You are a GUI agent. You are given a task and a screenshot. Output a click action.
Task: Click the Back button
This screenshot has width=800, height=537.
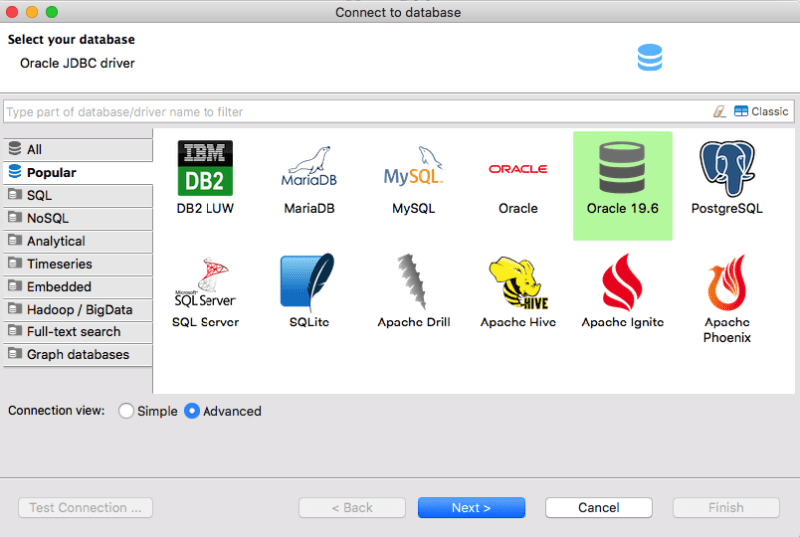(352, 507)
